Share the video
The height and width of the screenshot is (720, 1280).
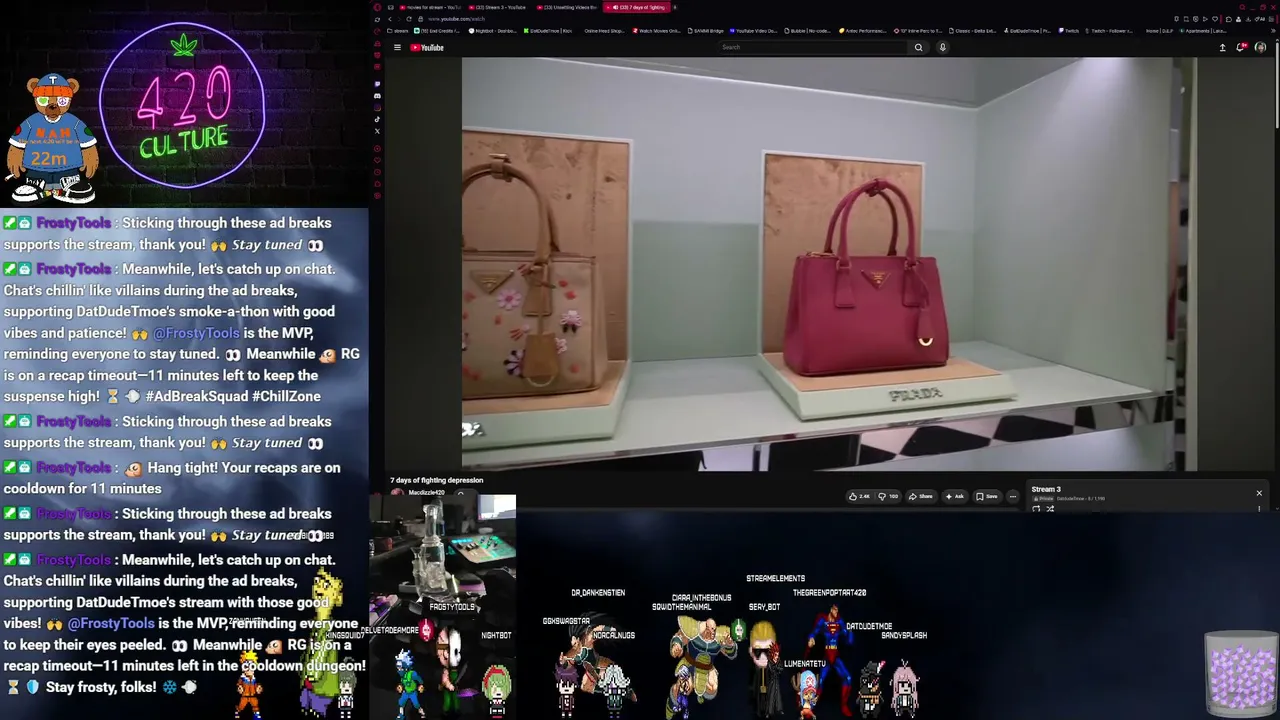[922, 496]
